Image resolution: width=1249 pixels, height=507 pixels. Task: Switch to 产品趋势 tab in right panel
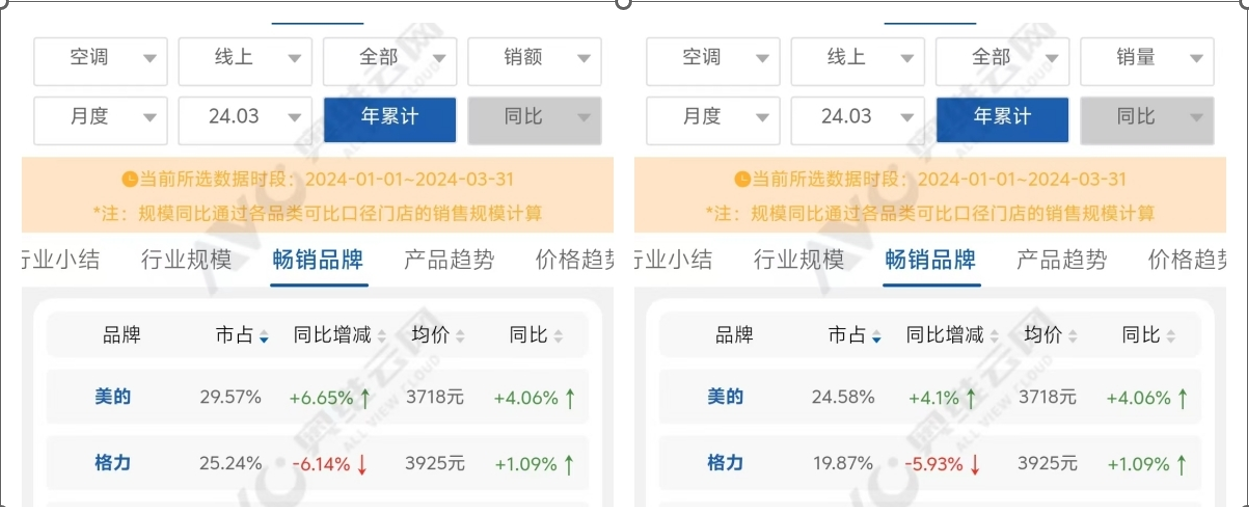1062,260
